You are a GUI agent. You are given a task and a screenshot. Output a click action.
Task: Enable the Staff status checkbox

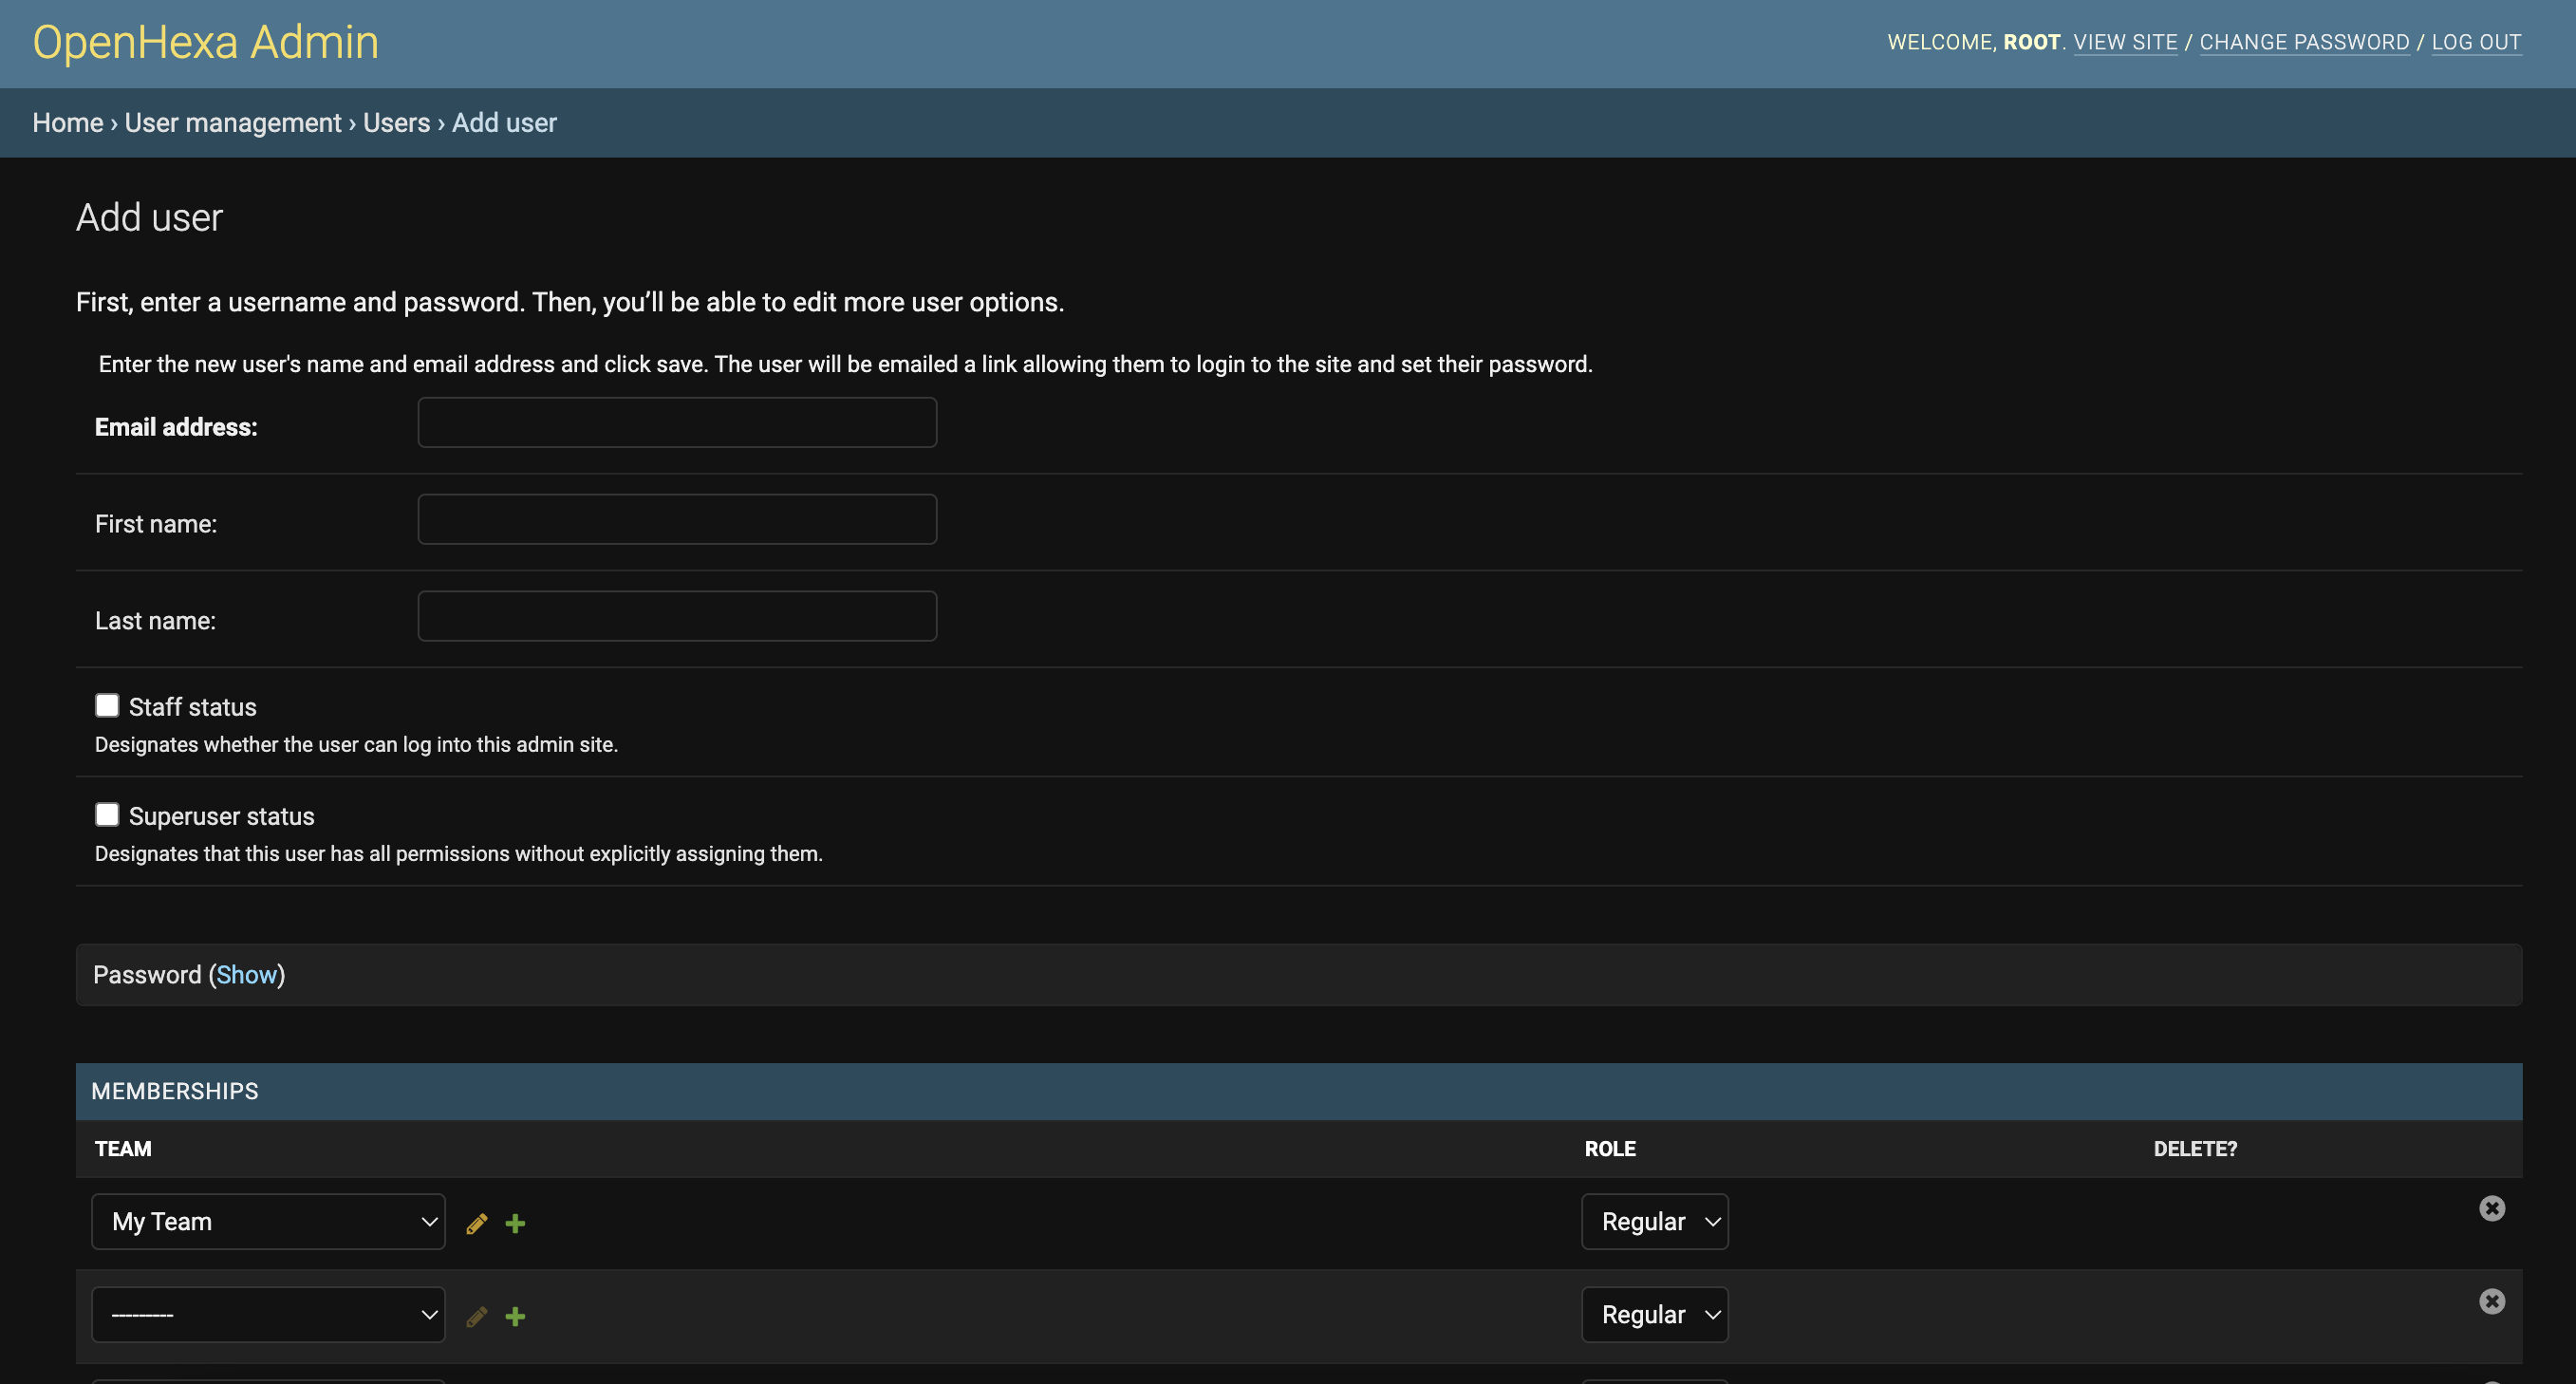point(107,705)
